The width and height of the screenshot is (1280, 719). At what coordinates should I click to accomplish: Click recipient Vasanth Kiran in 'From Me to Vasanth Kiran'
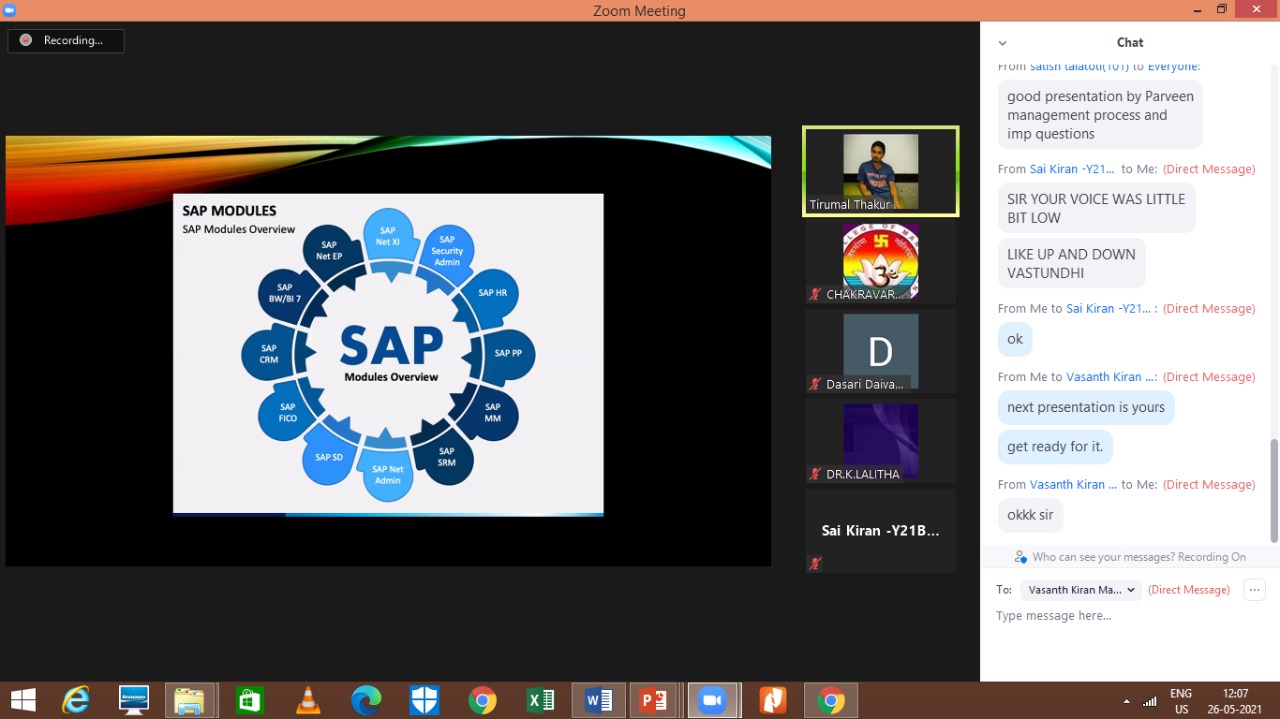click(x=1111, y=377)
